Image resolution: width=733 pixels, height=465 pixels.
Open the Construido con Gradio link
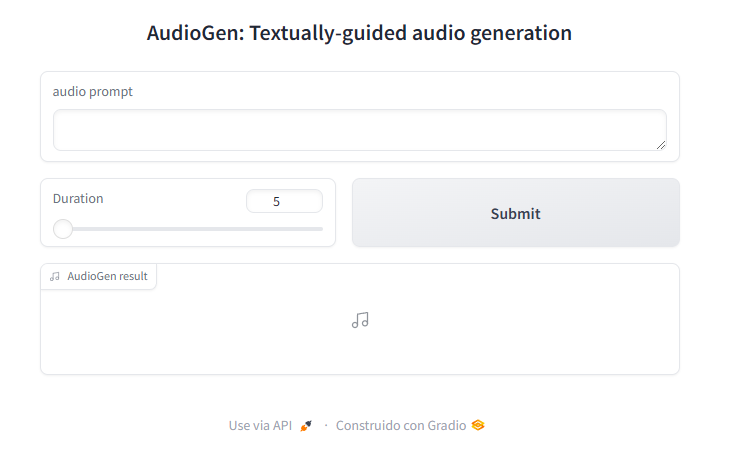tap(400, 425)
